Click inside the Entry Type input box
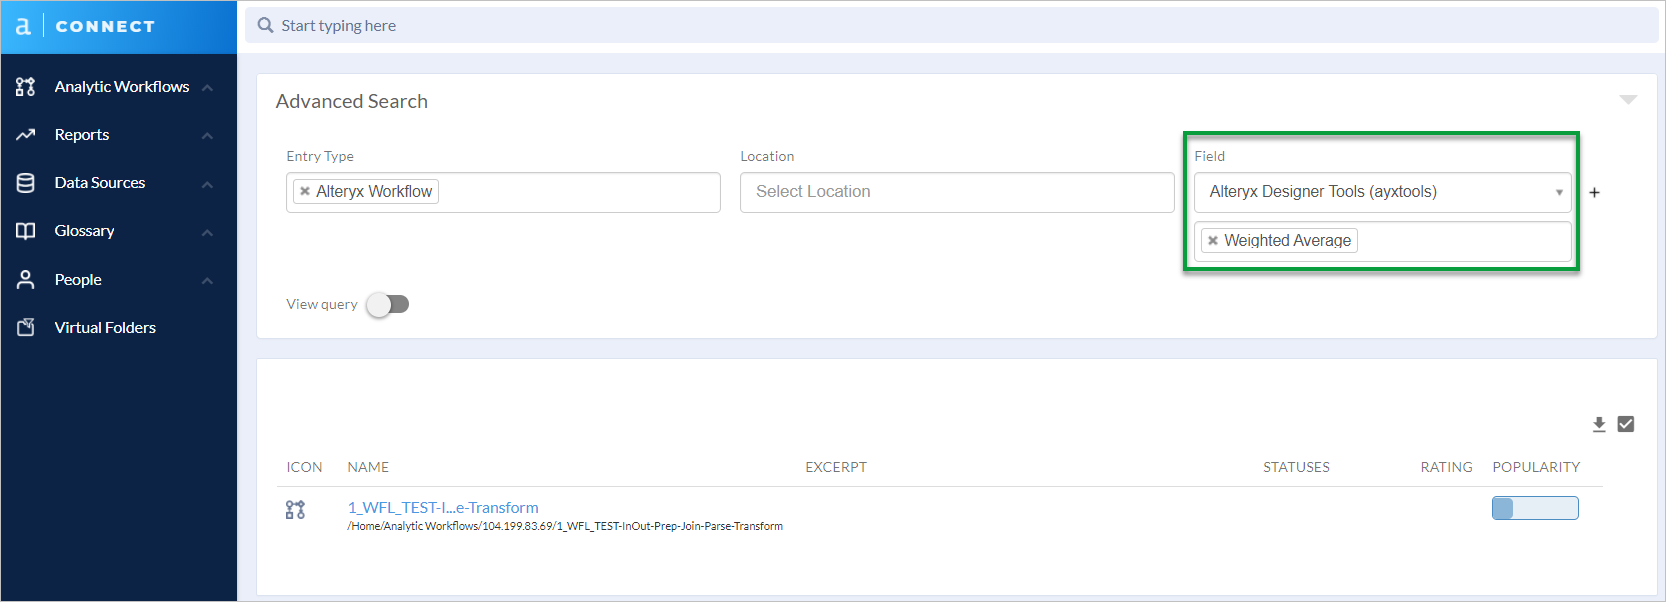The height and width of the screenshot is (602, 1666). pyautogui.click(x=503, y=192)
